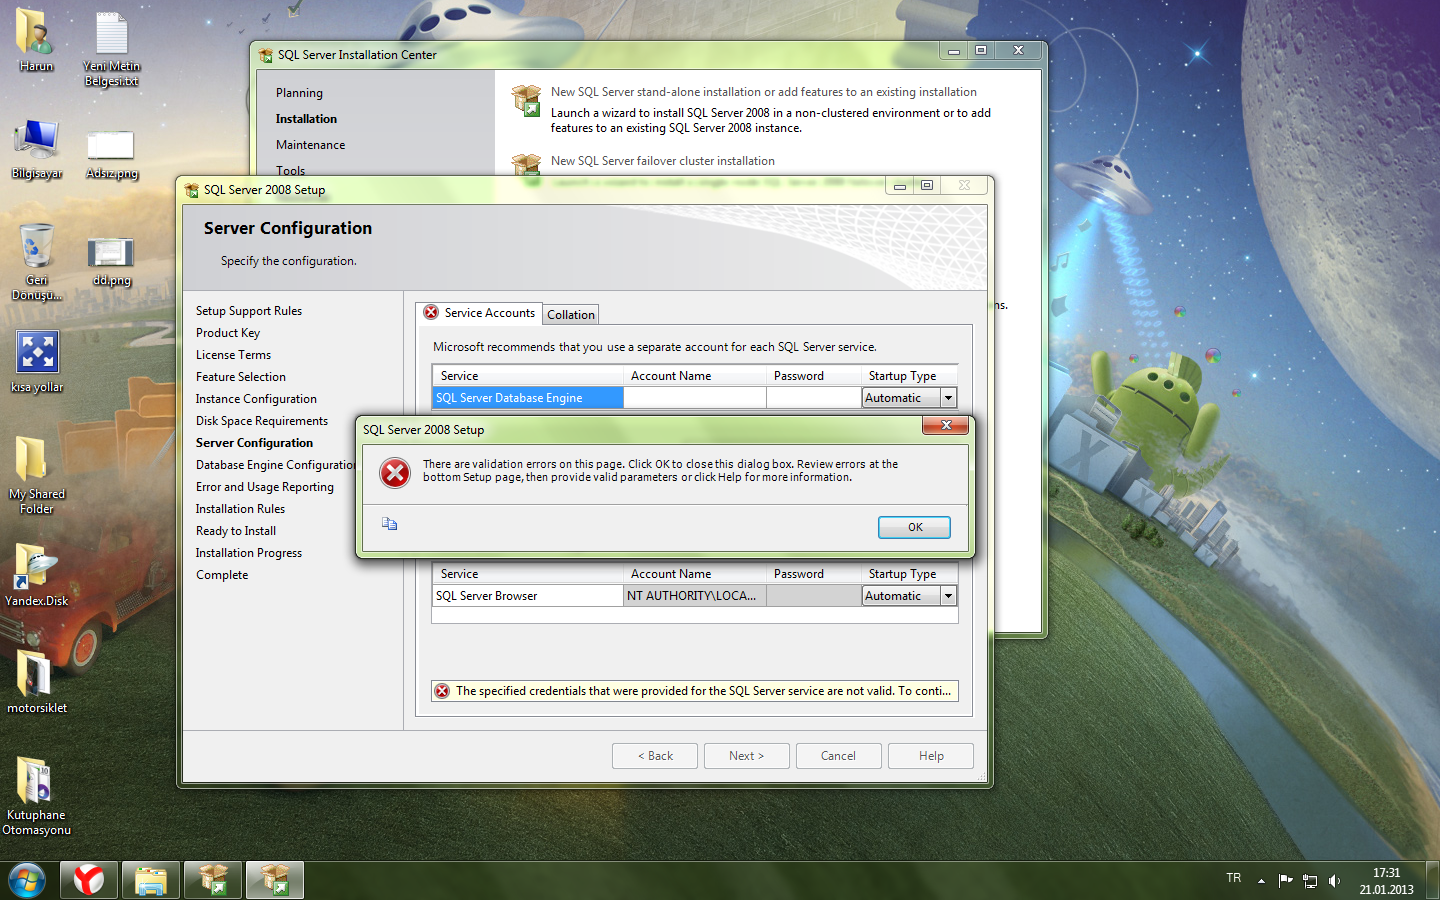Click stand-alone installation box icon

point(526,101)
